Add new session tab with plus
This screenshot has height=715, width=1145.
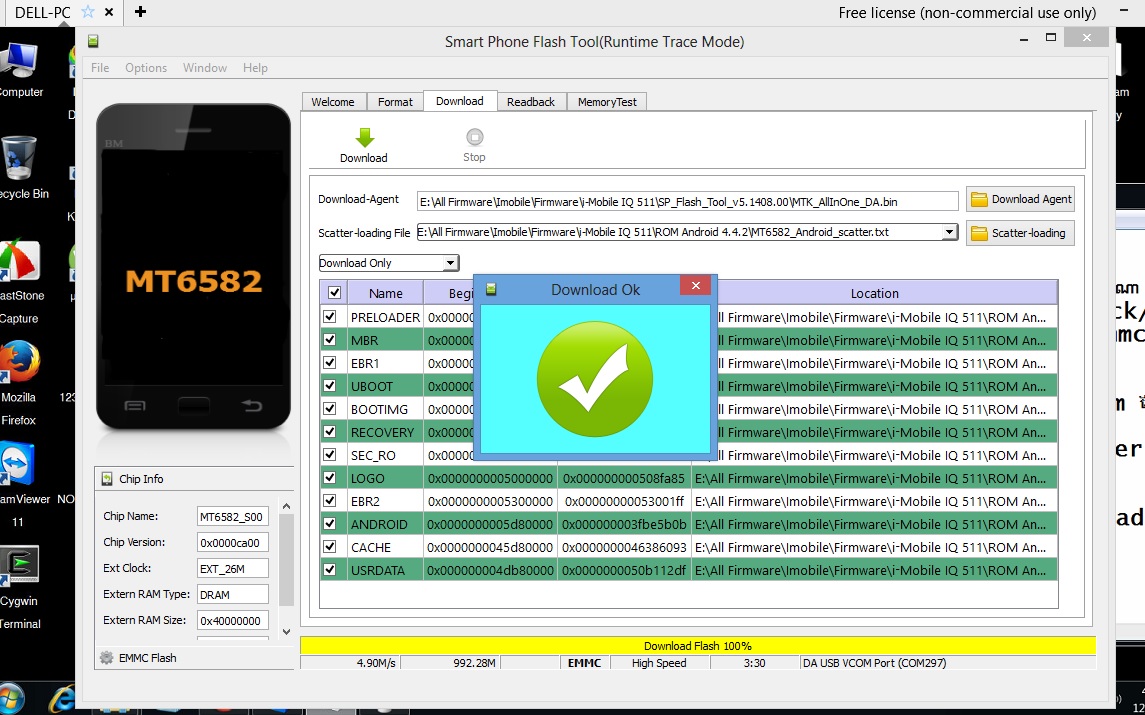tap(140, 12)
